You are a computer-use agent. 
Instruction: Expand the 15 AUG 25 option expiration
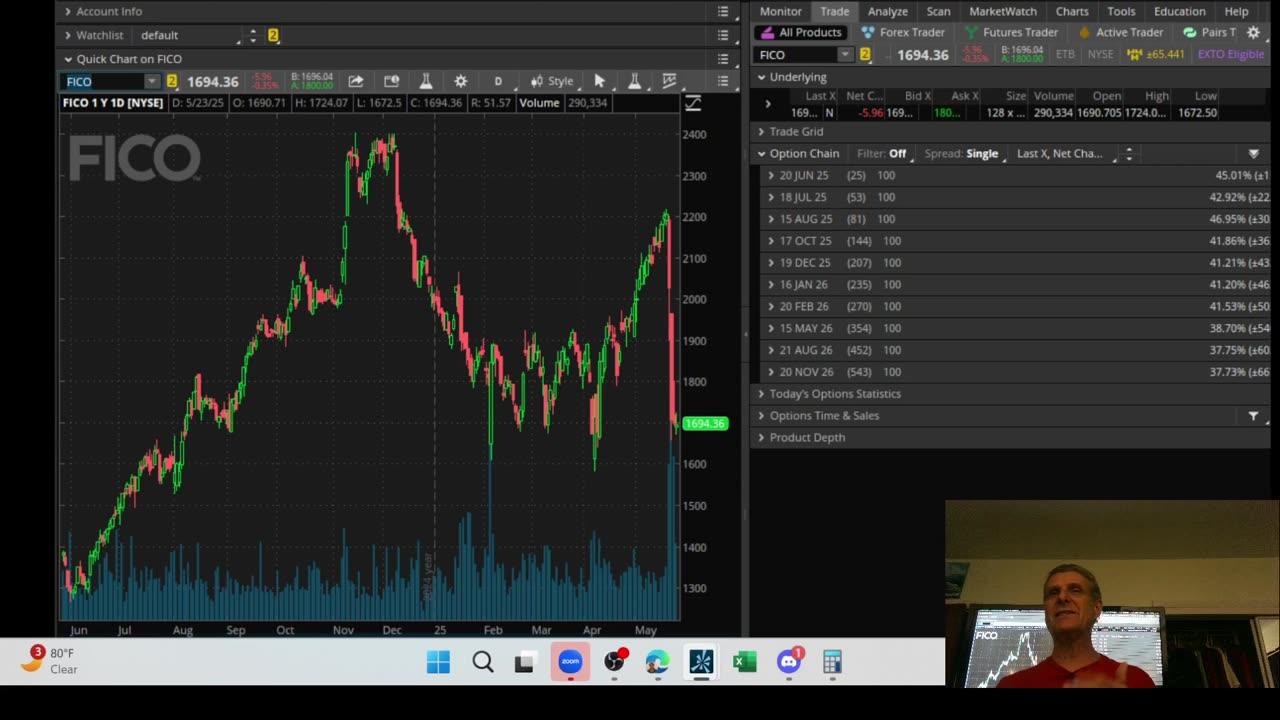771,219
